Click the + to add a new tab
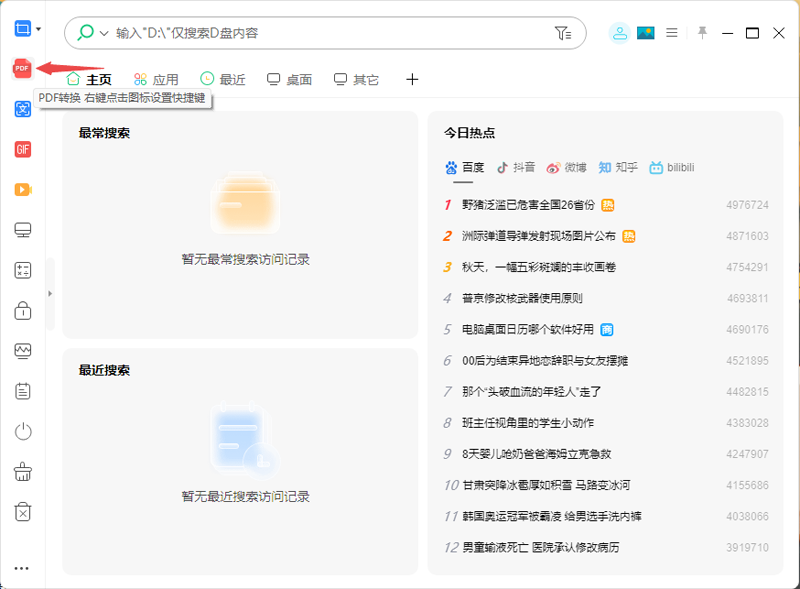This screenshot has height=589, width=800. pyautogui.click(x=413, y=79)
